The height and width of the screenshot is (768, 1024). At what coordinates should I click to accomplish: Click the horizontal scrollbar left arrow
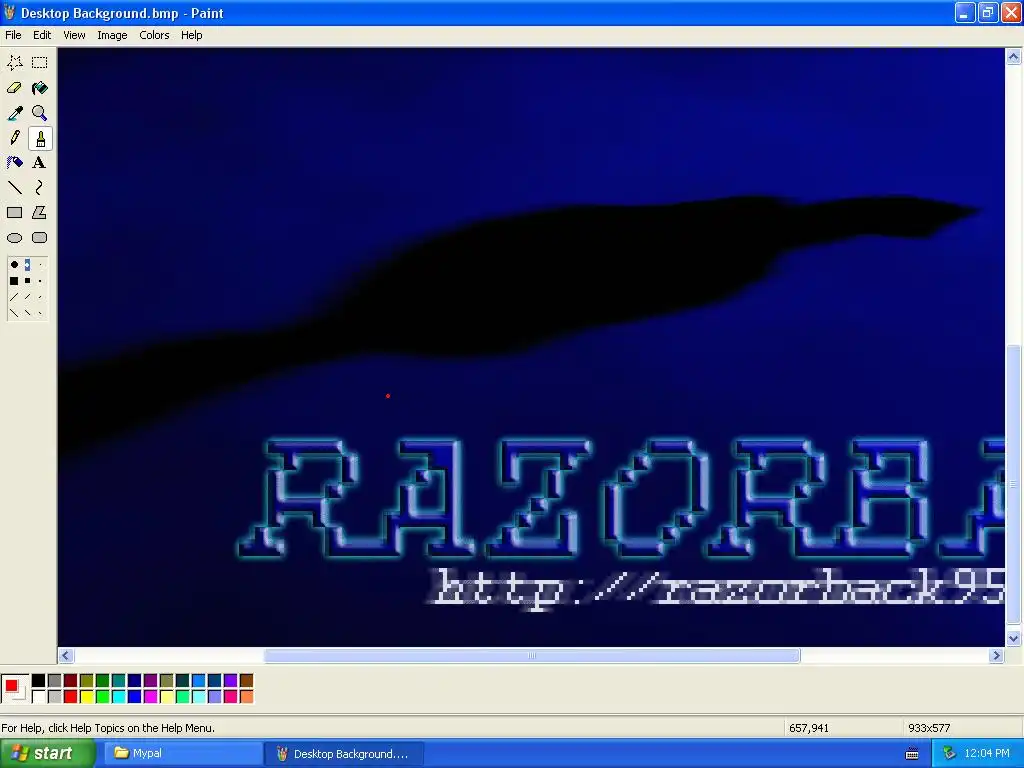[65, 656]
